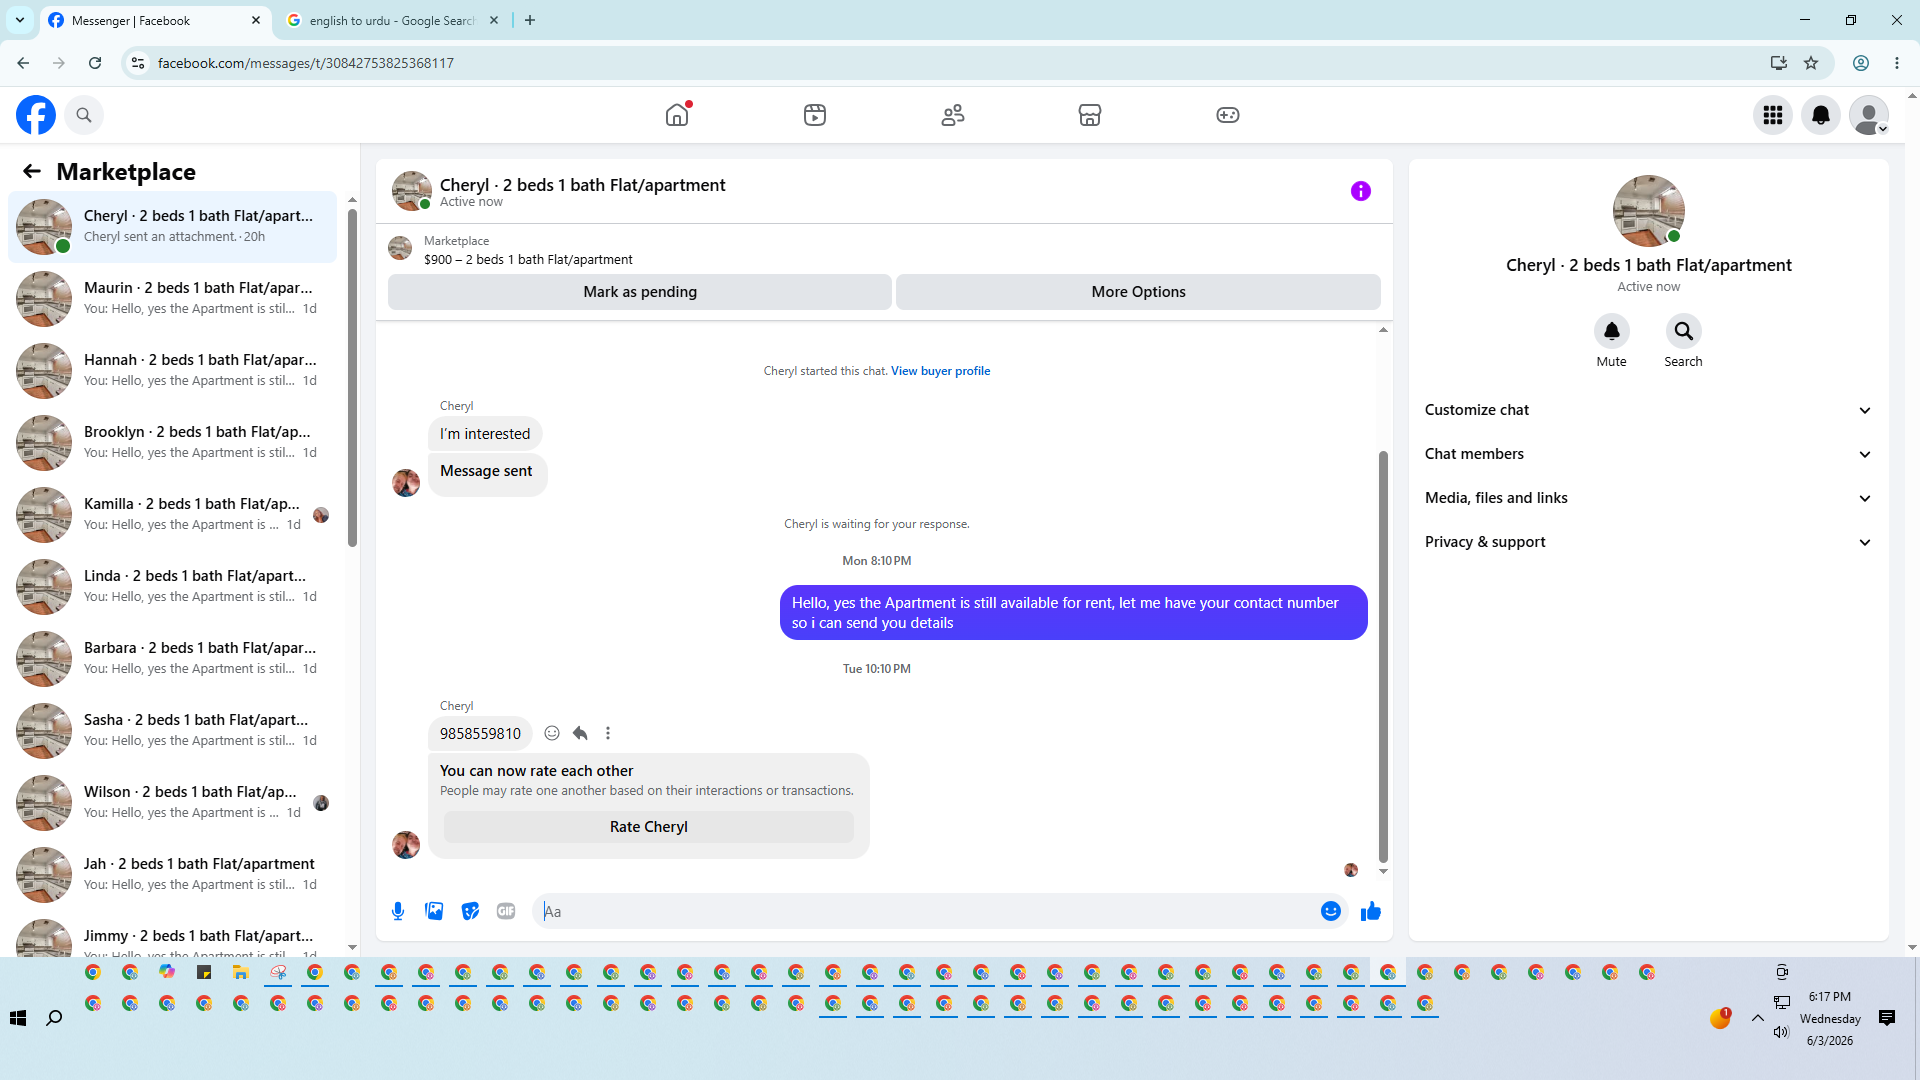
Task: Click the More Options button
Action: click(x=1138, y=292)
